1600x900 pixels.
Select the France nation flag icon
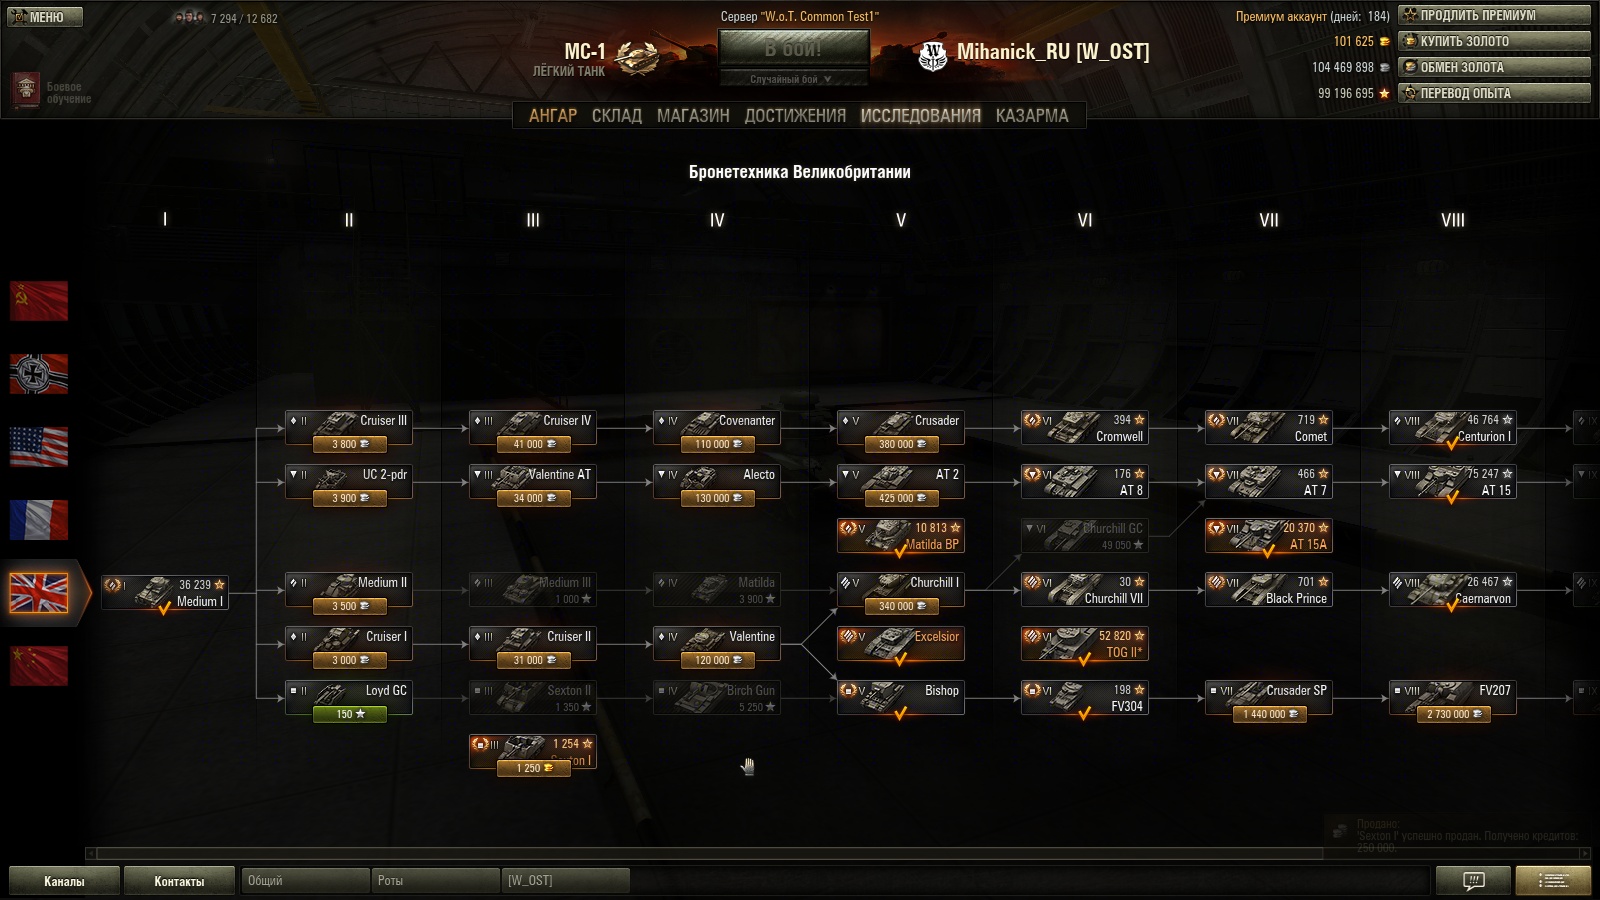pos(39,520)
